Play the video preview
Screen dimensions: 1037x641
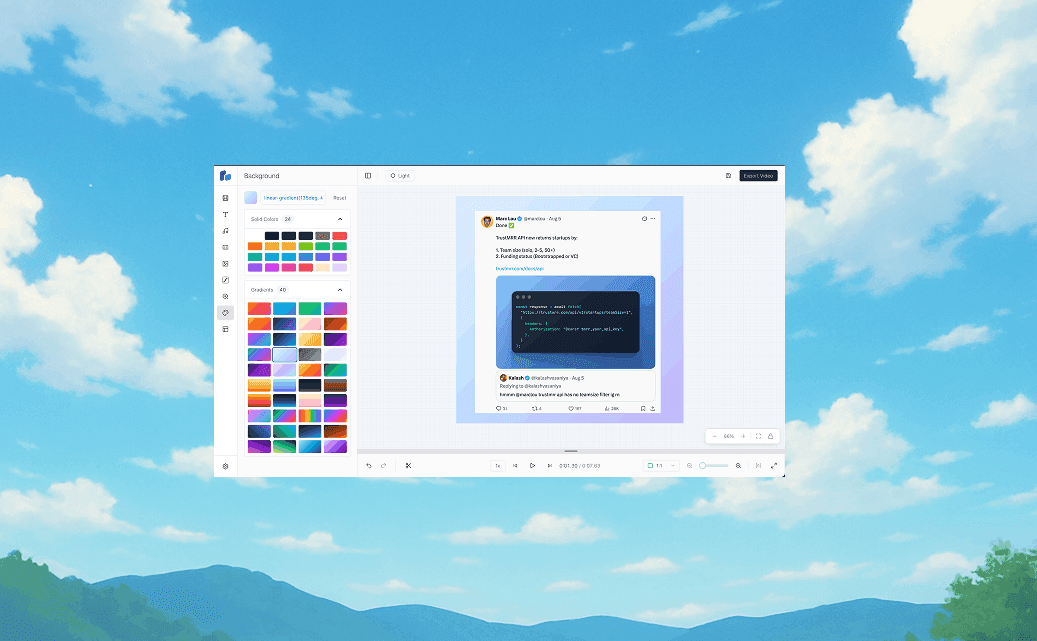(532, 466)
